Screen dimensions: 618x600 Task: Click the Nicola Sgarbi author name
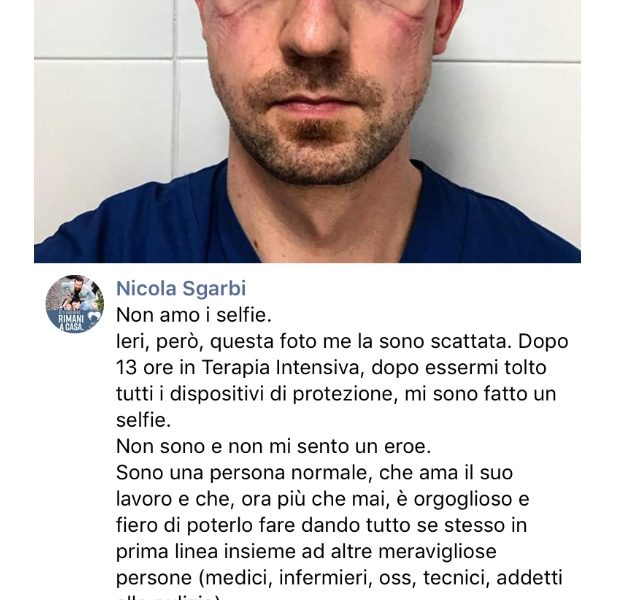coord(181,288)
